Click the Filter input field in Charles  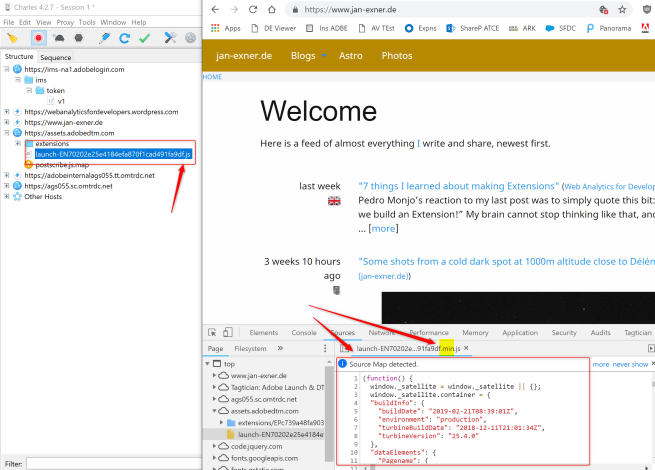click(110, 463)
